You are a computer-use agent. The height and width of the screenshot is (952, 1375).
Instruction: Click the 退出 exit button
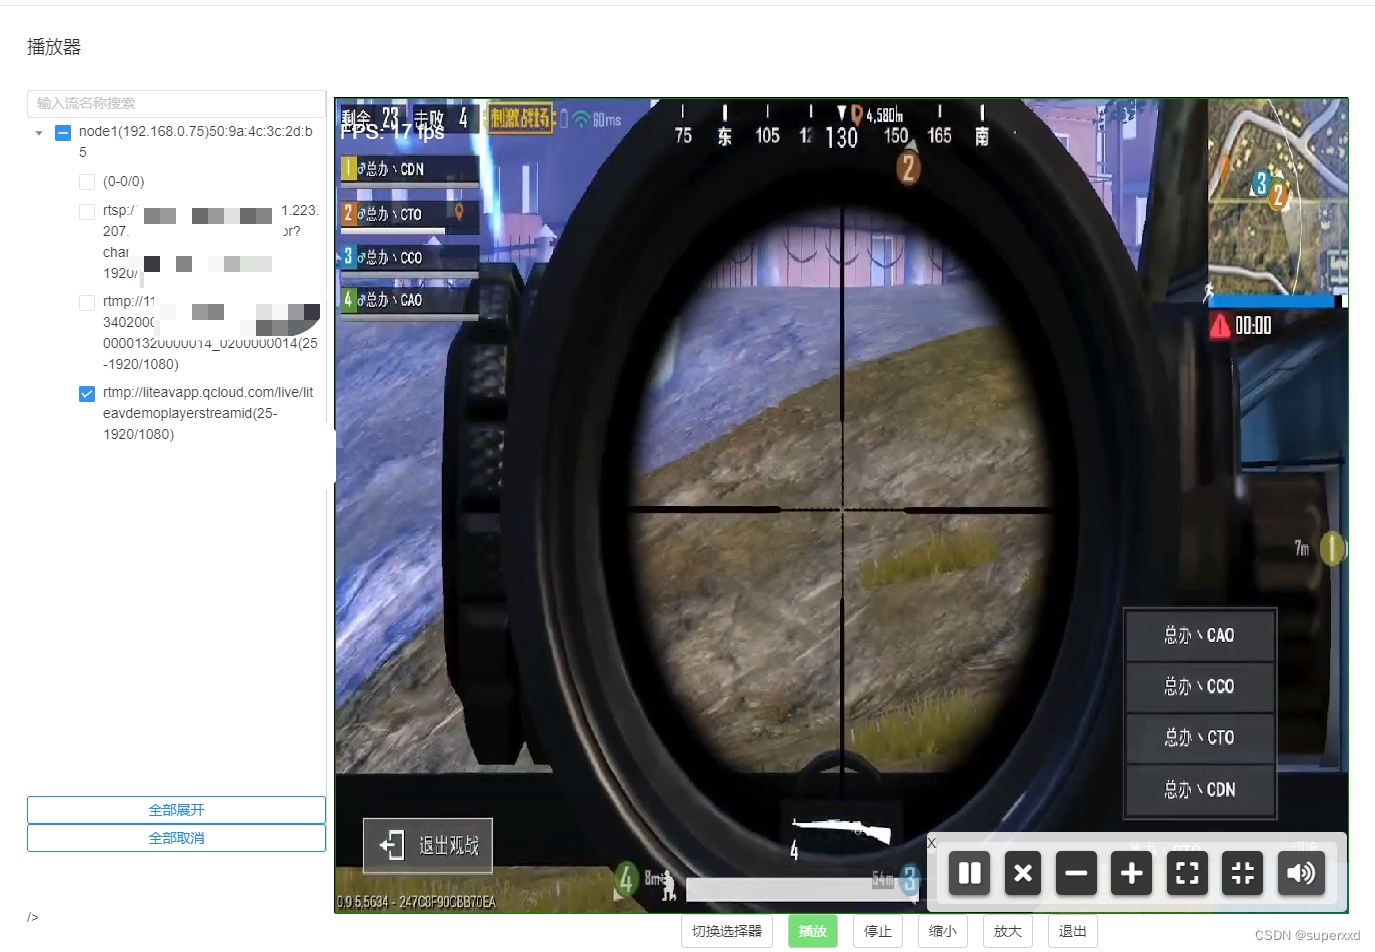1073,931
